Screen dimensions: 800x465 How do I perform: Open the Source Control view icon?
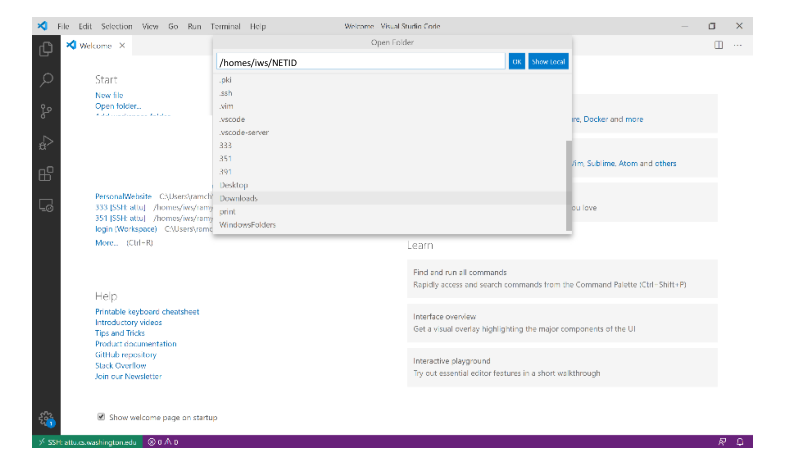[46, 111]
